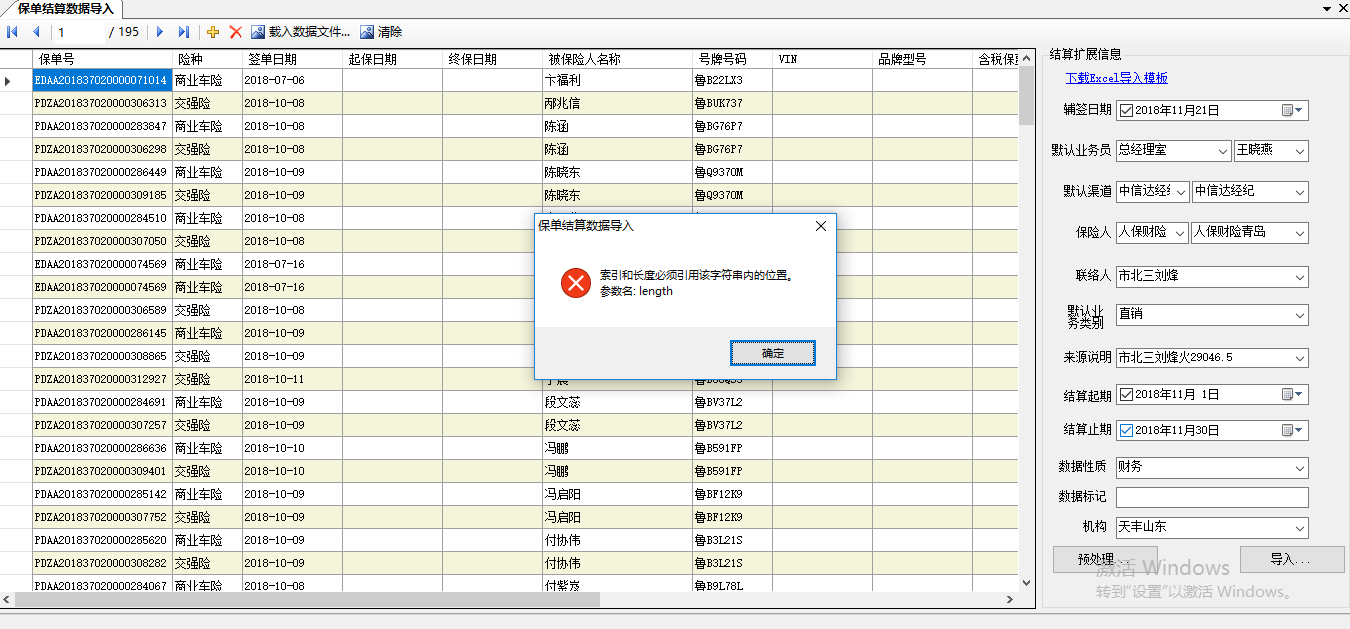The width and height of the screenshot is (1350, 629).
Task: Click the 终保日期 column header
Action: click(492, 59)
